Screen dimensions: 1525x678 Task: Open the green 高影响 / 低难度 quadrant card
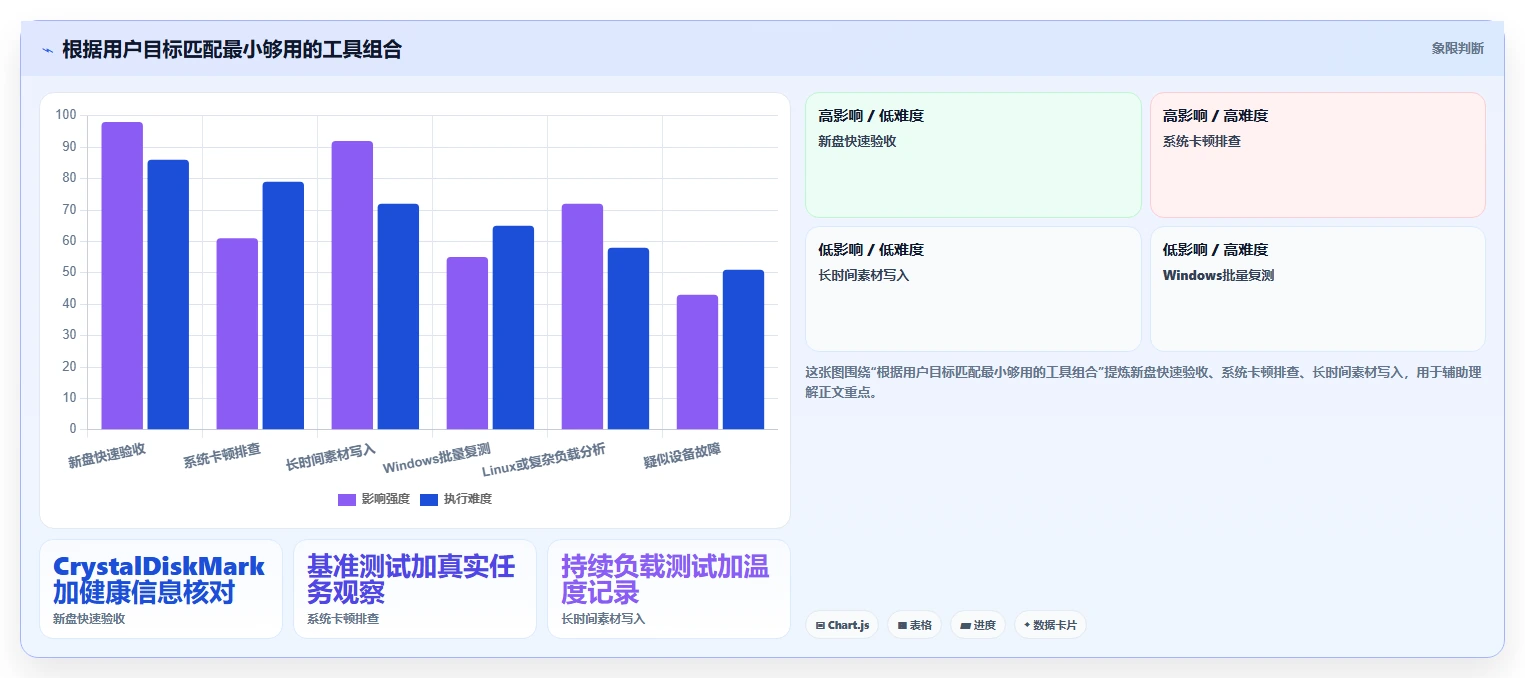pyautogui.click(x=973, y=155)
